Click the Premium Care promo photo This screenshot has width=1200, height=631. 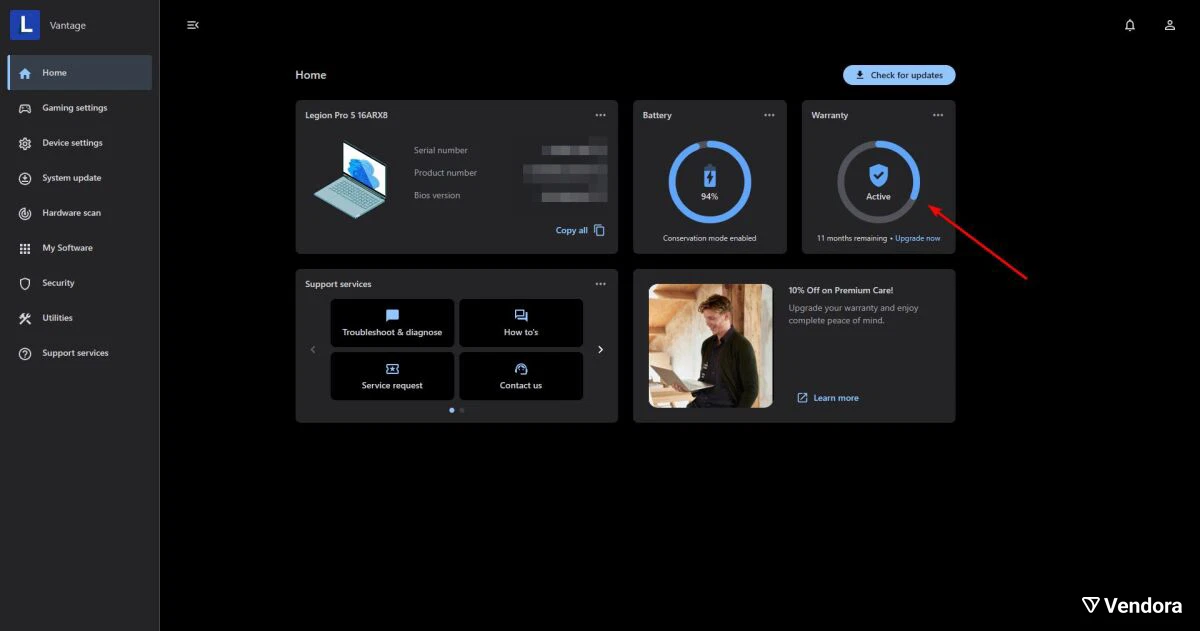click(711, 346)
